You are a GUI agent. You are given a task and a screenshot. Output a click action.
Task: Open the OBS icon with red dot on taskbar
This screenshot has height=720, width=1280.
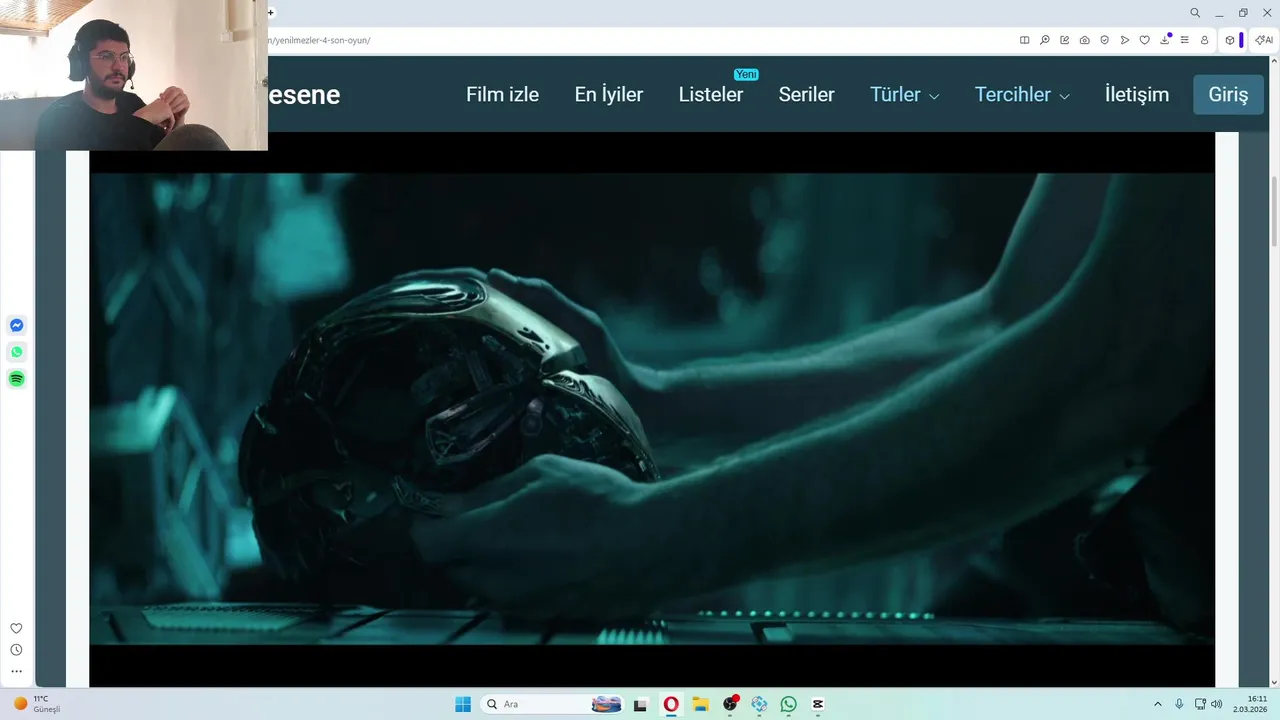[730, 704]
